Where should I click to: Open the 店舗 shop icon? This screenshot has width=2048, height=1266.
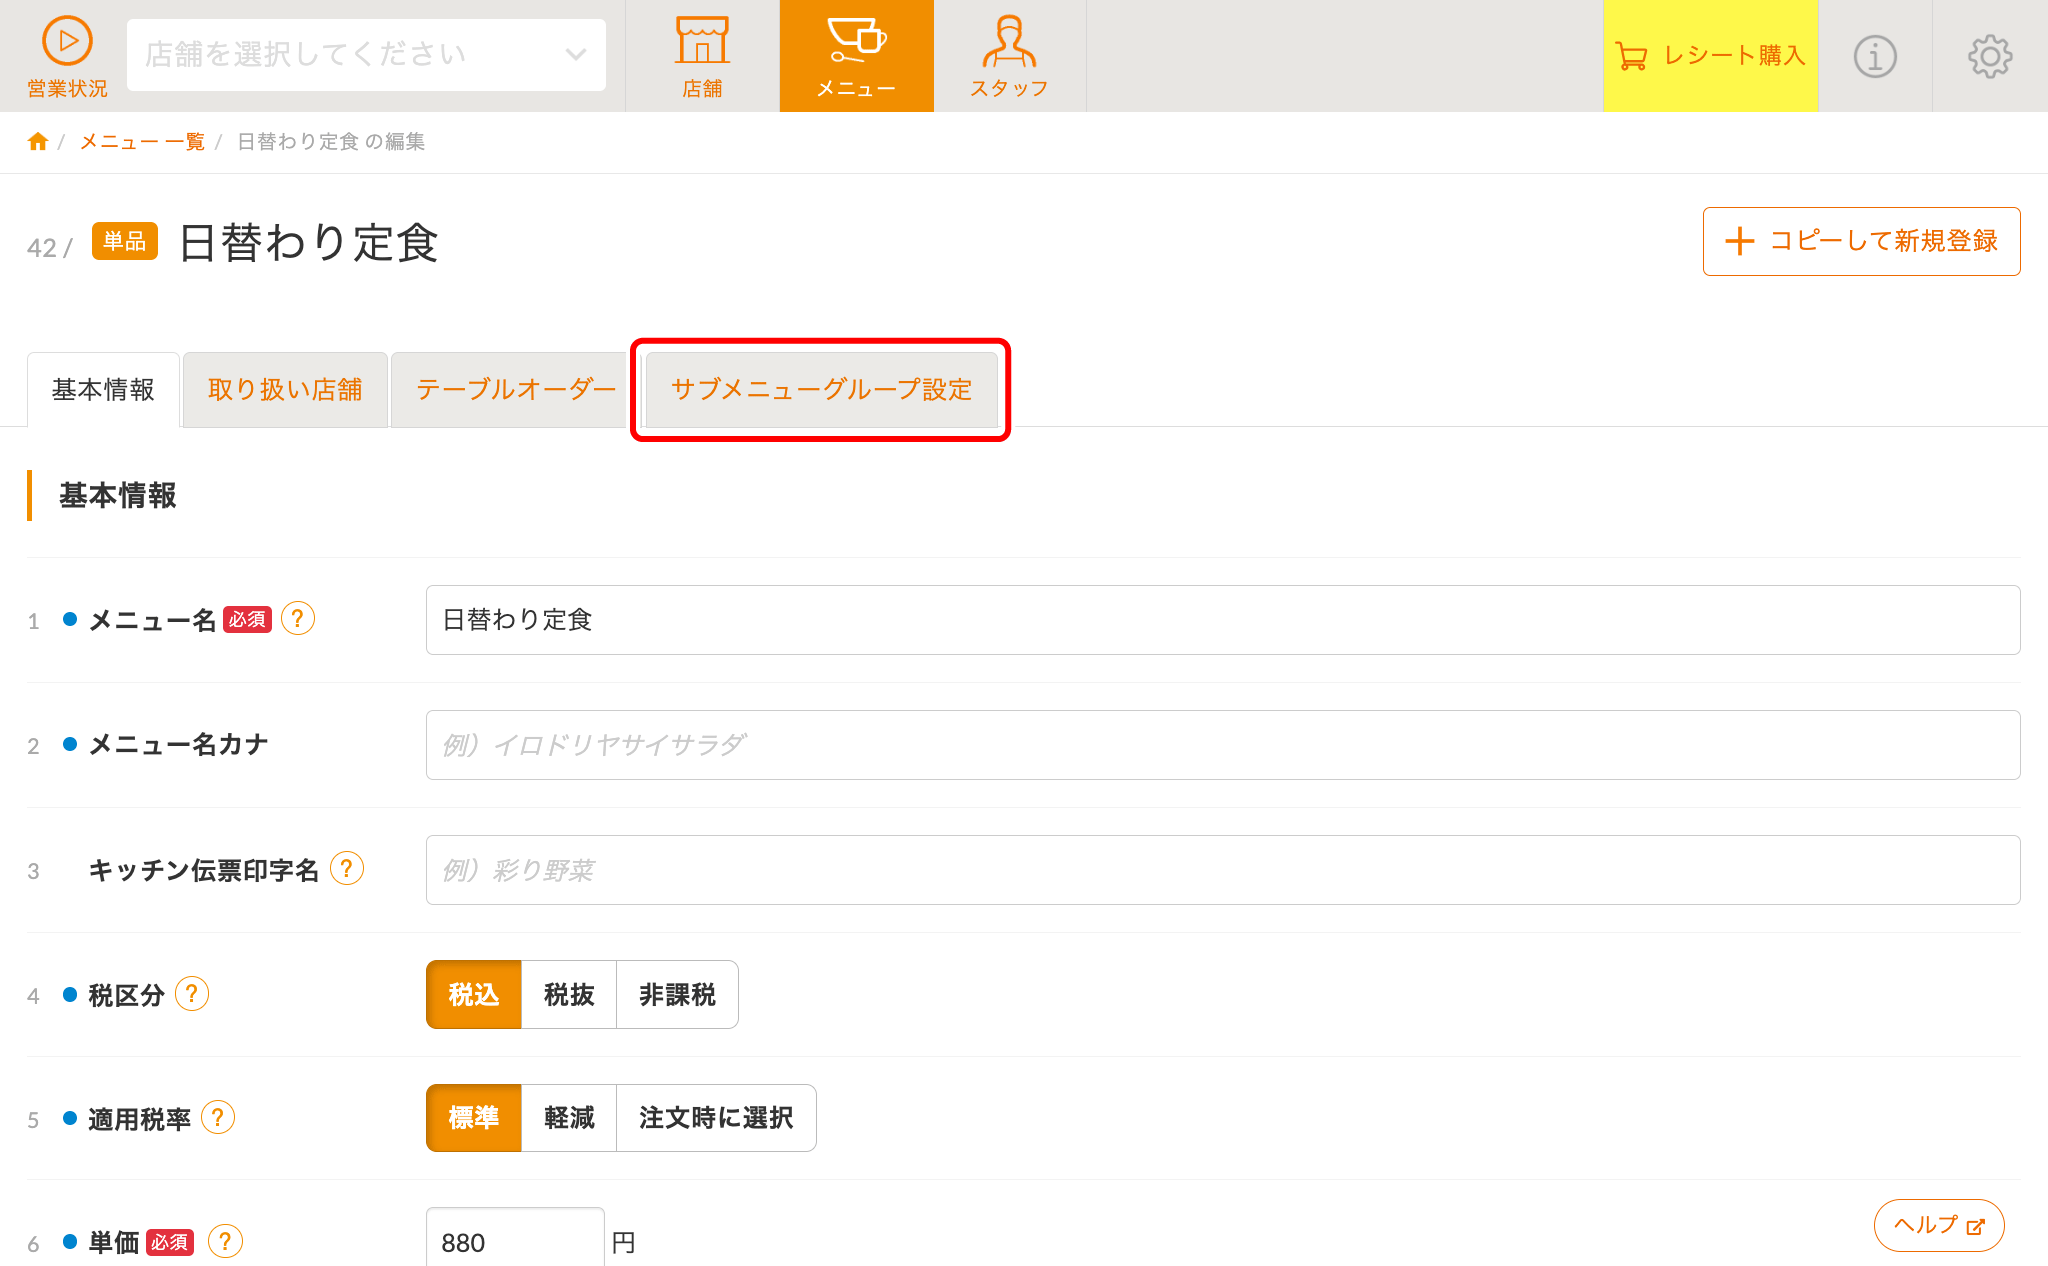point(702,41)
